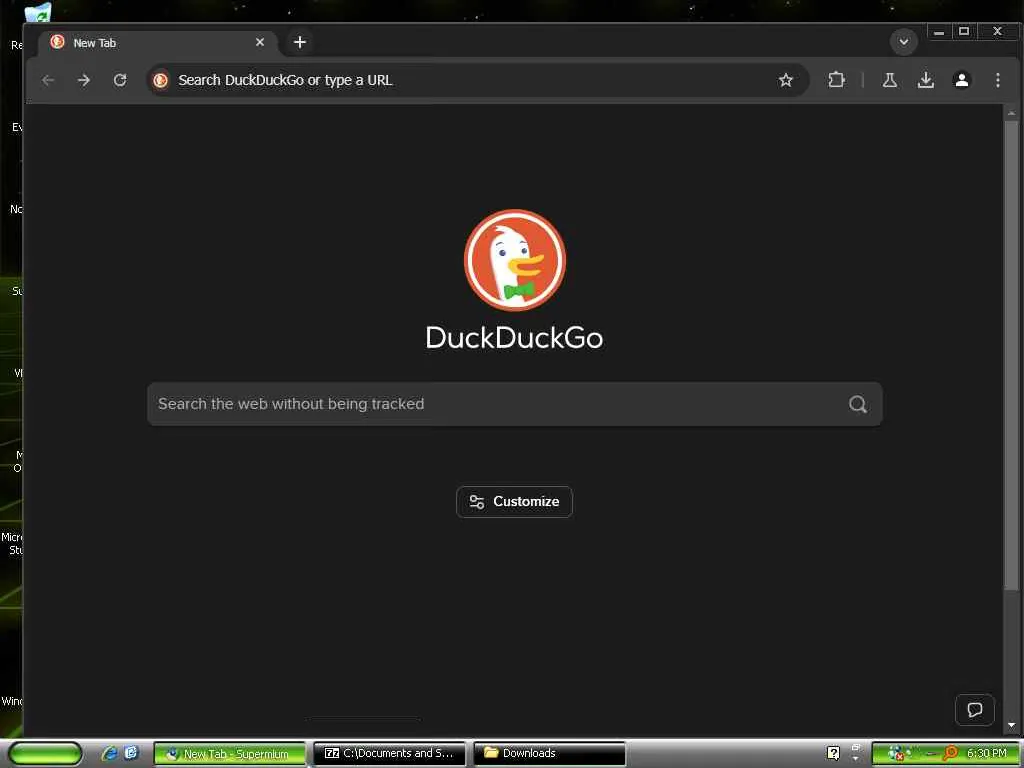Open the Recycle Bin desktop icon
Screen dimensions: 1024x768
pyautogui.click(x=38, y=13)
